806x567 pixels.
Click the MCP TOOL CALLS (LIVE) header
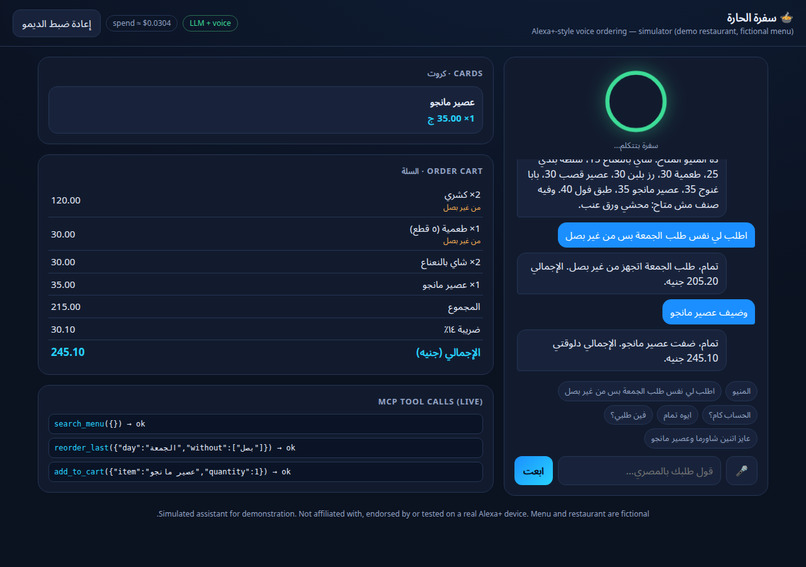coord(430,401)
